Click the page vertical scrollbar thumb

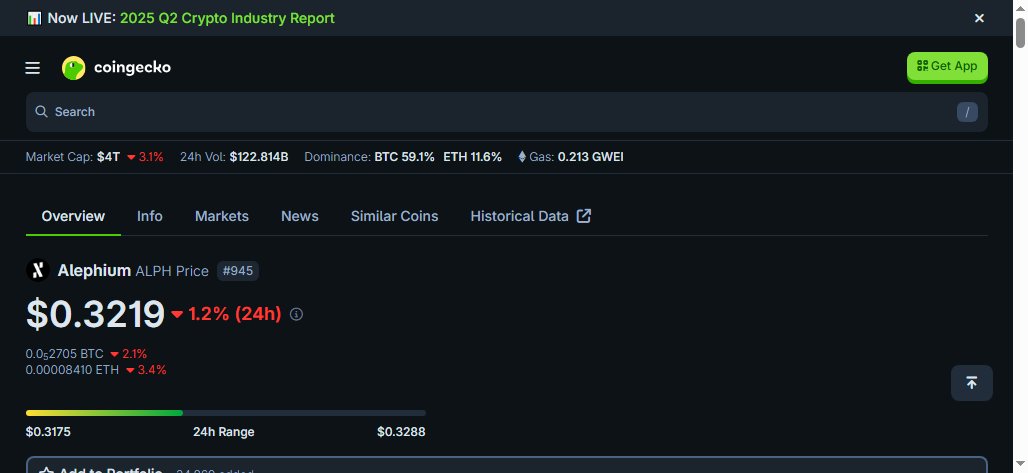pos(1020,33)
